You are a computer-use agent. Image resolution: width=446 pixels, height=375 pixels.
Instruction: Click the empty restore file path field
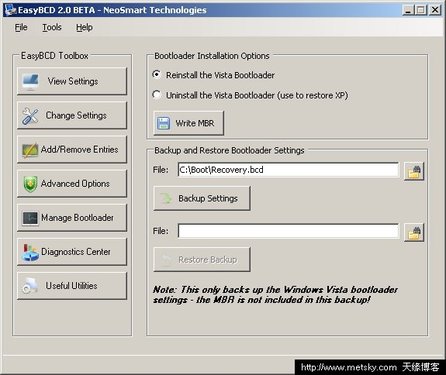(288, 231)
